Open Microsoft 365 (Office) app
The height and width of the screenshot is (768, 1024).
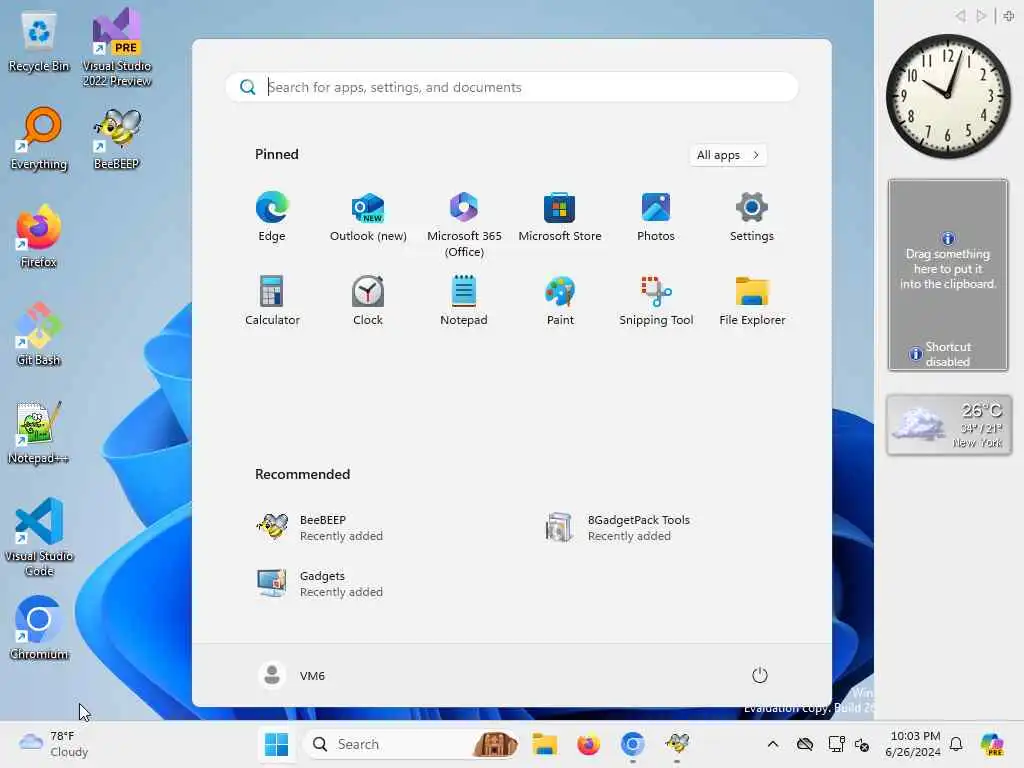click(464, 225)
